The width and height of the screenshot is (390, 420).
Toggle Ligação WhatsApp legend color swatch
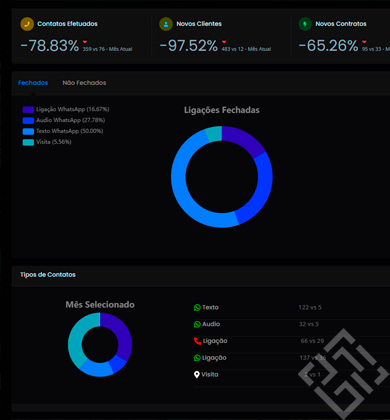tap(28, 110)
